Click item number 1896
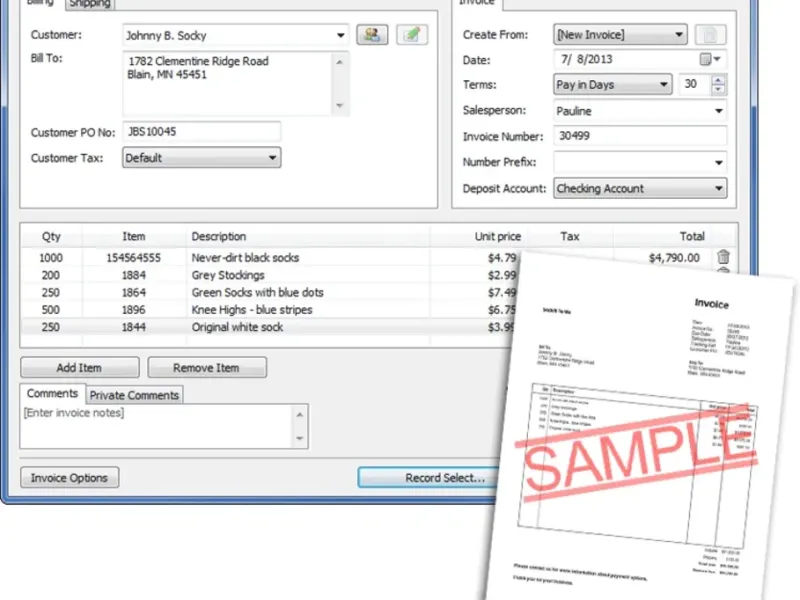 coord(134,310)
